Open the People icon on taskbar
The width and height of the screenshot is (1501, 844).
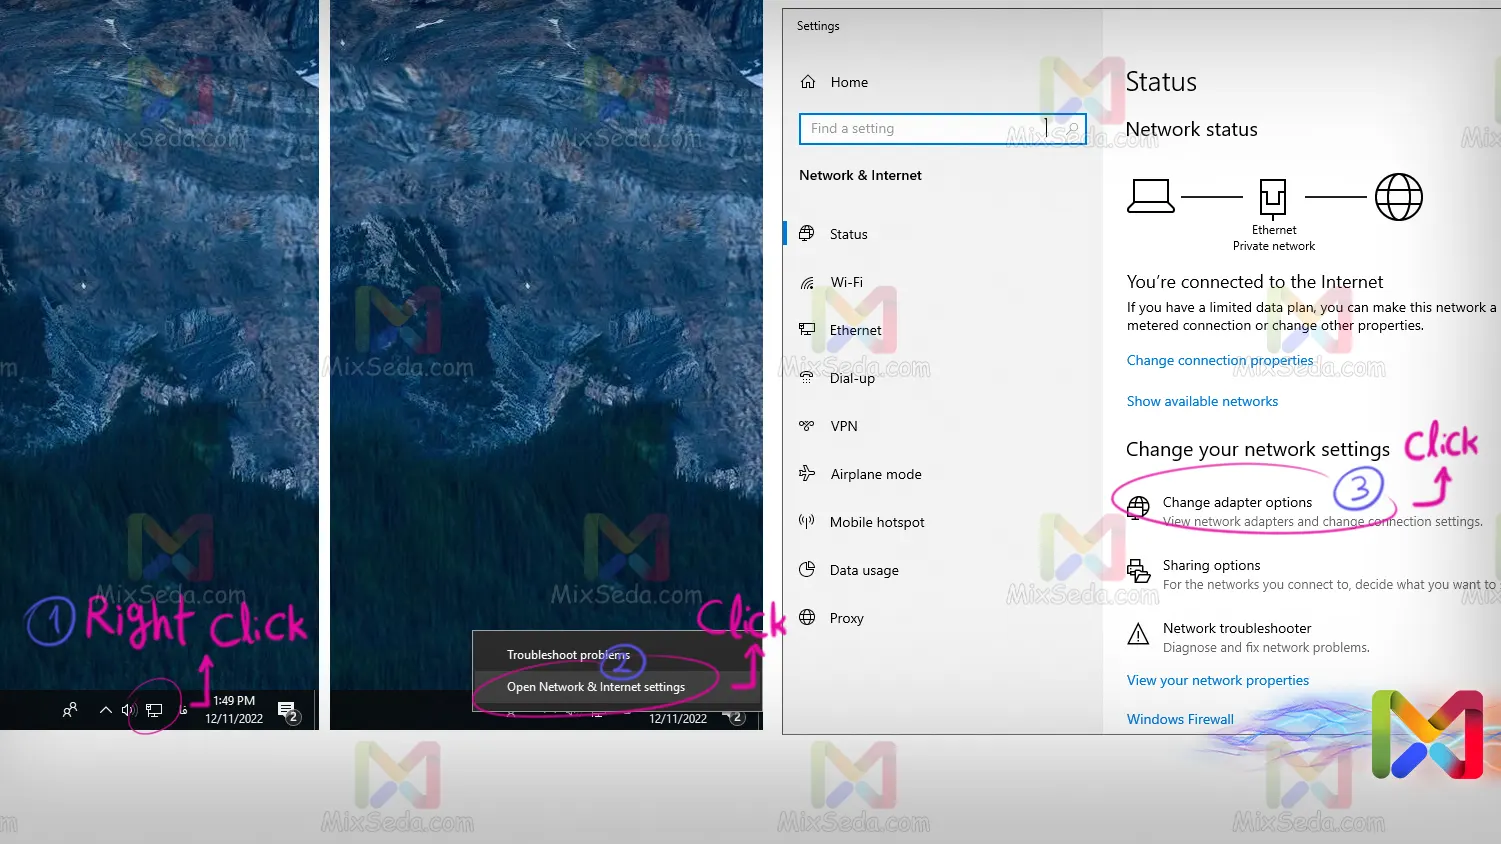coord(70,710)
